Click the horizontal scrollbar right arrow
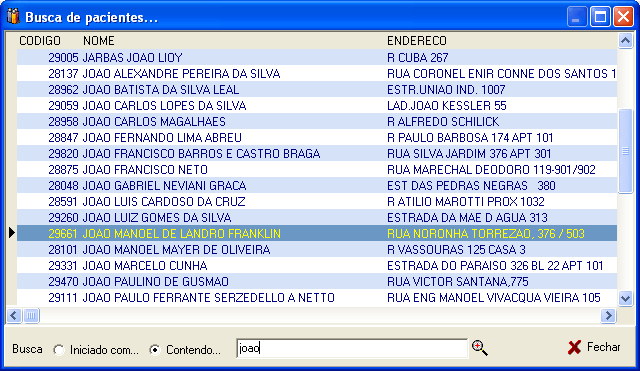The width and height of the screenshot is (640, 371). pyautogui.click(x=608, y=315)
